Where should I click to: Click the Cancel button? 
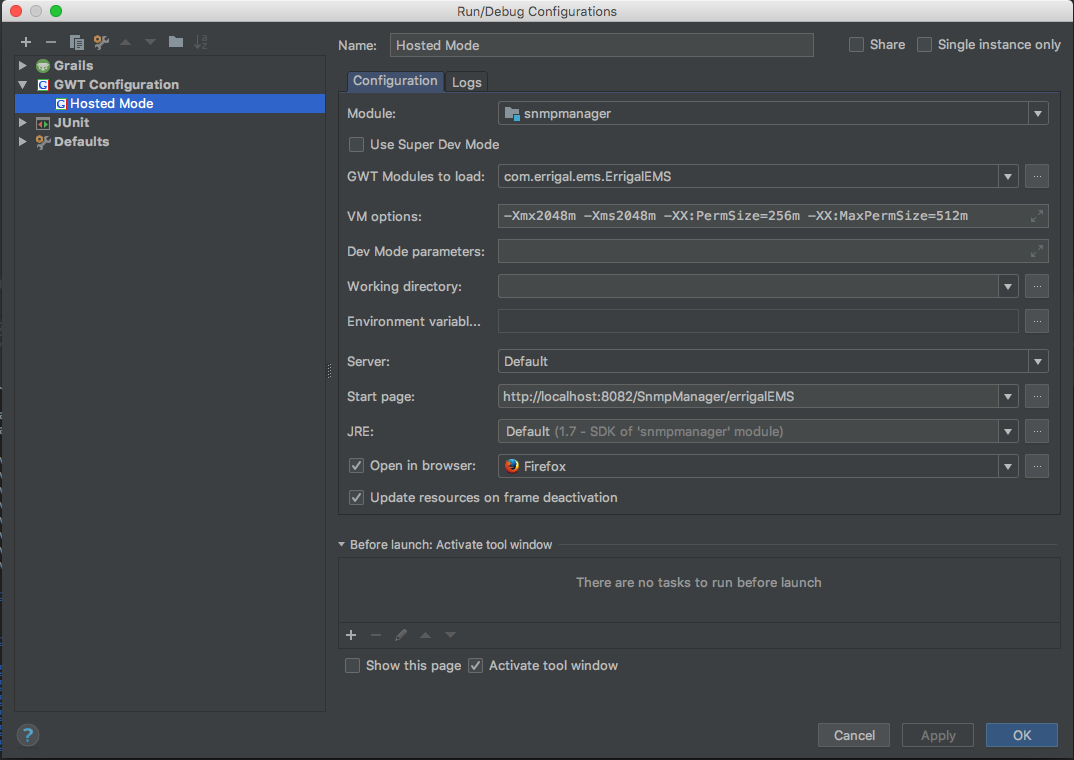click(x=854, y=735)
